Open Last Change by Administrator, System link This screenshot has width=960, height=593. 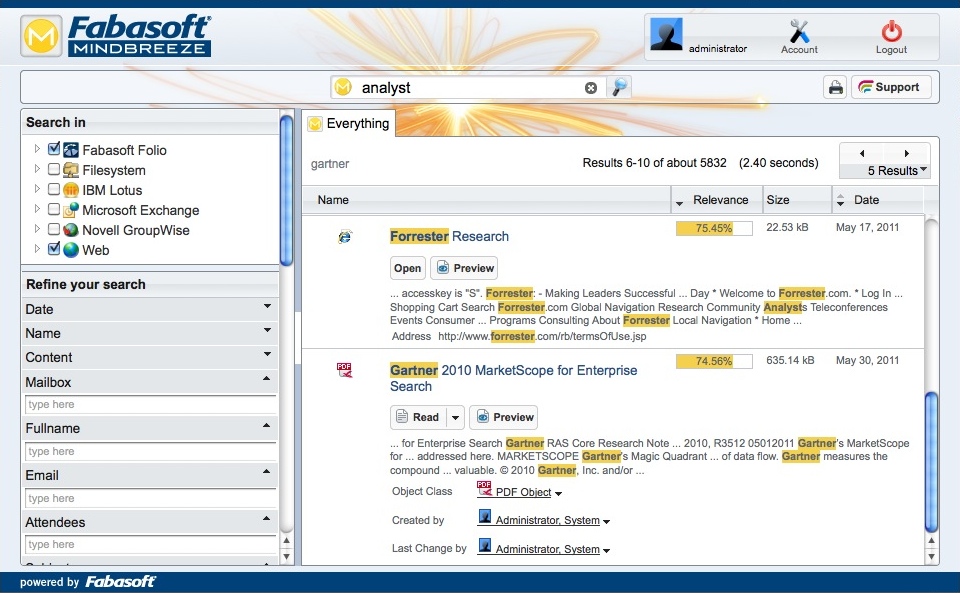[547, 549]
